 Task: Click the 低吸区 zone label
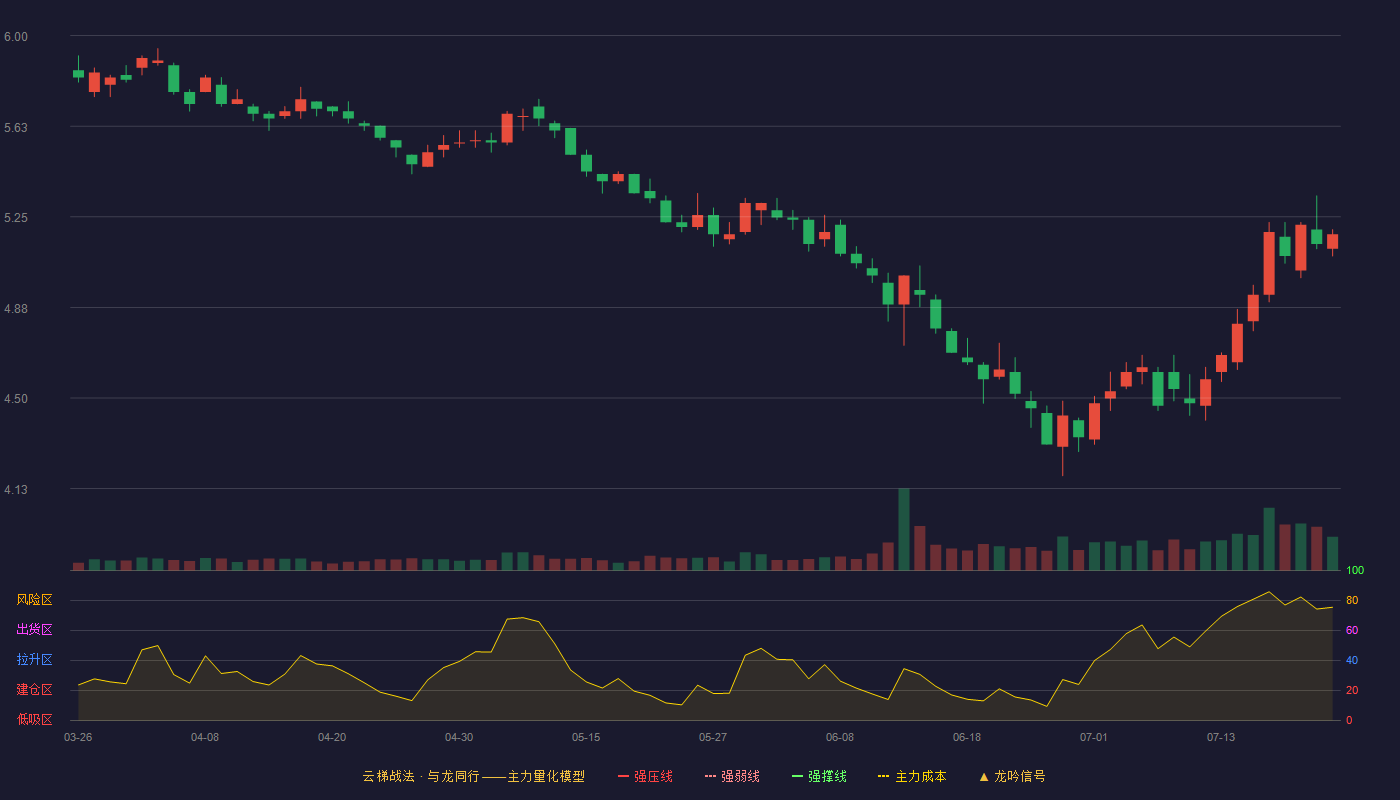[34, 719]
